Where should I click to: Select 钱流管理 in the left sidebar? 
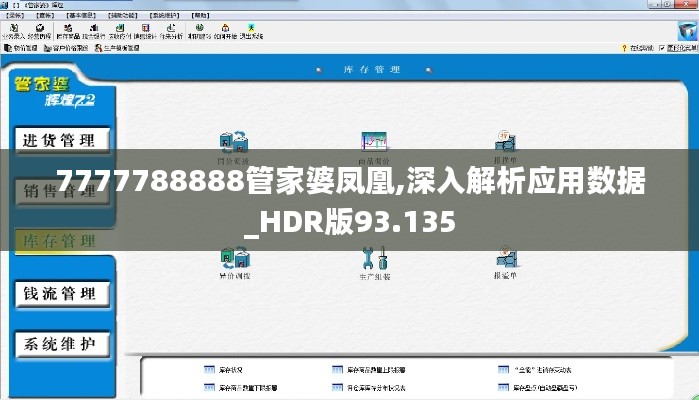60,294
